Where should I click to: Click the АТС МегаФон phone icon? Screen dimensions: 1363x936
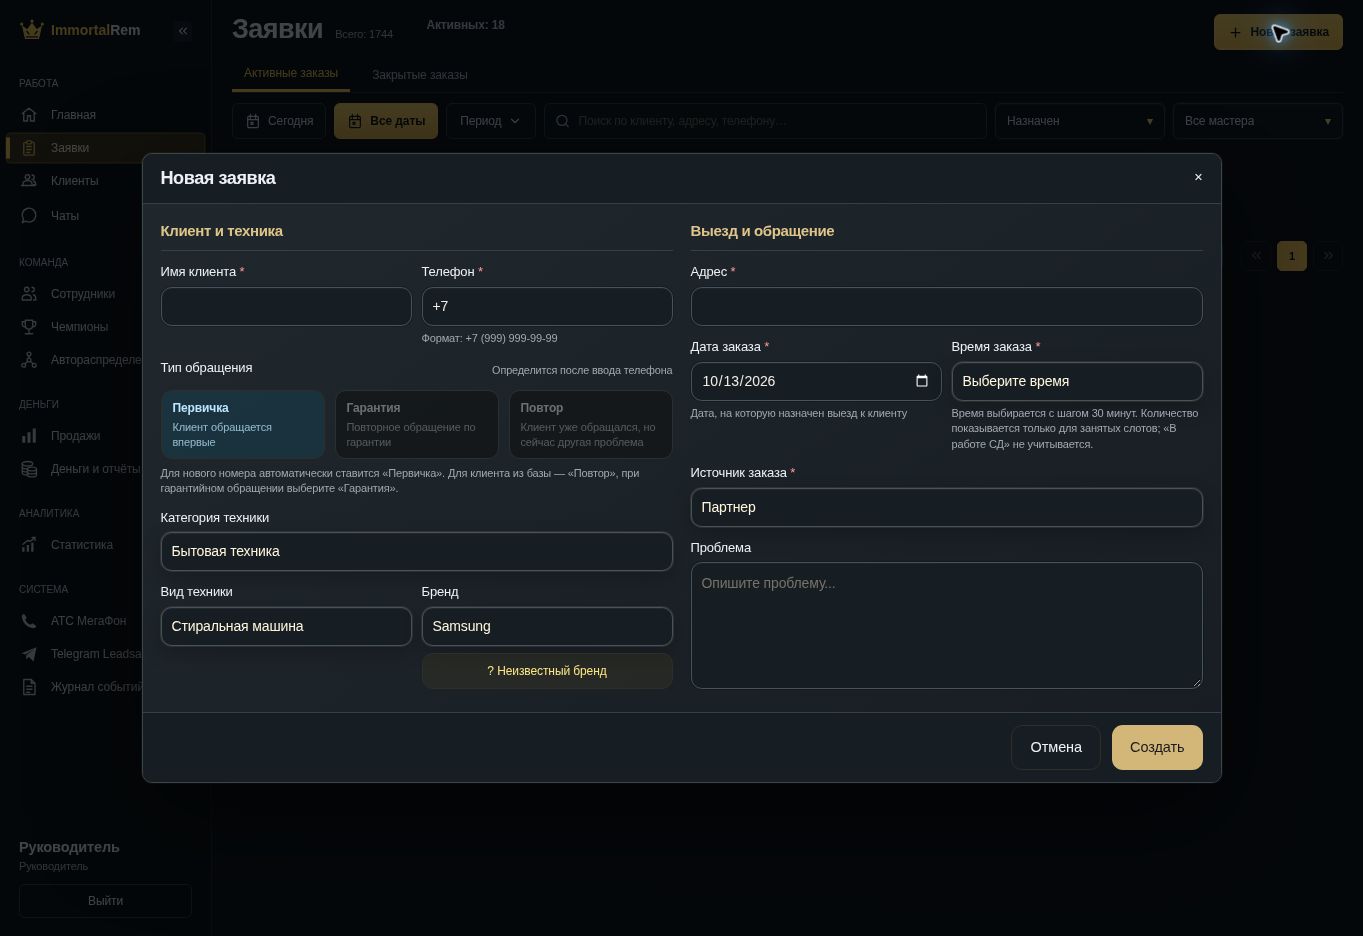[x=29, y=621]
